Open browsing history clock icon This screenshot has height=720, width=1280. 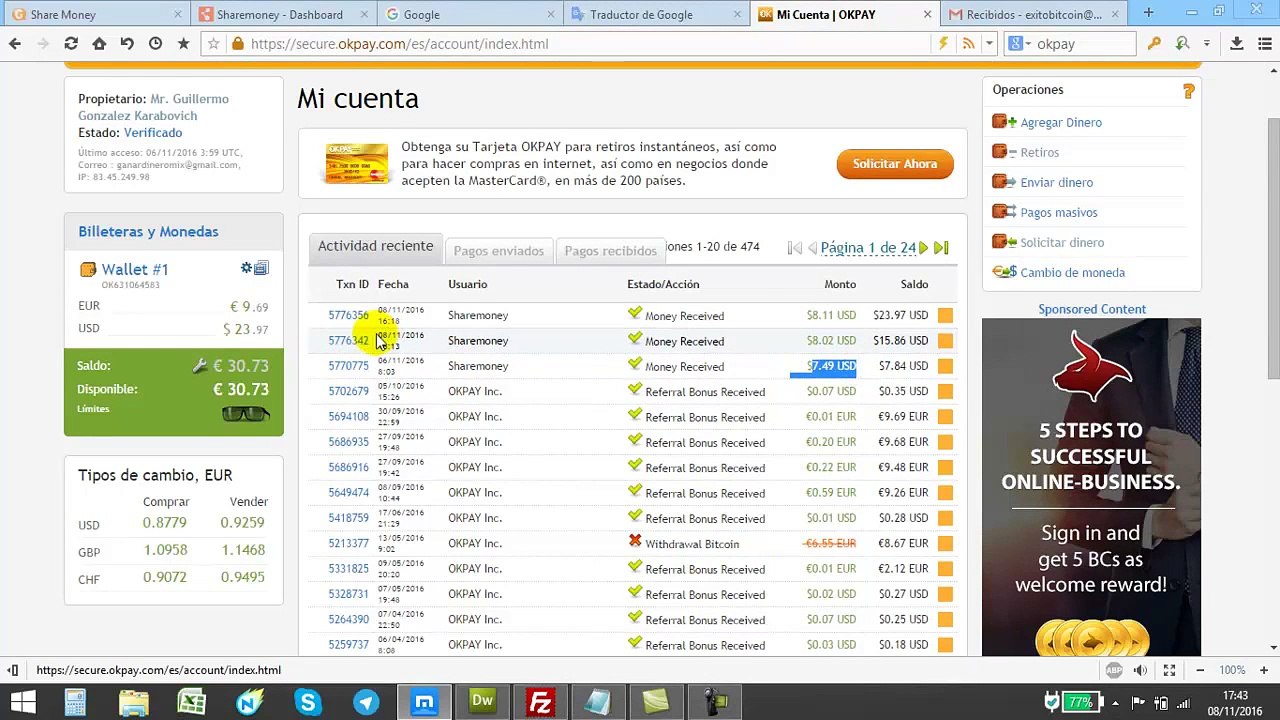click(155, 44)
